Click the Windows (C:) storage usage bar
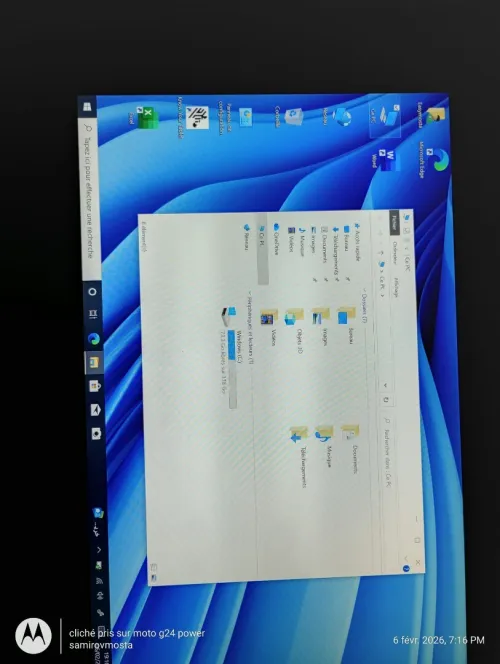This screenshot has height=664, width=500. (x=232, y=369)
